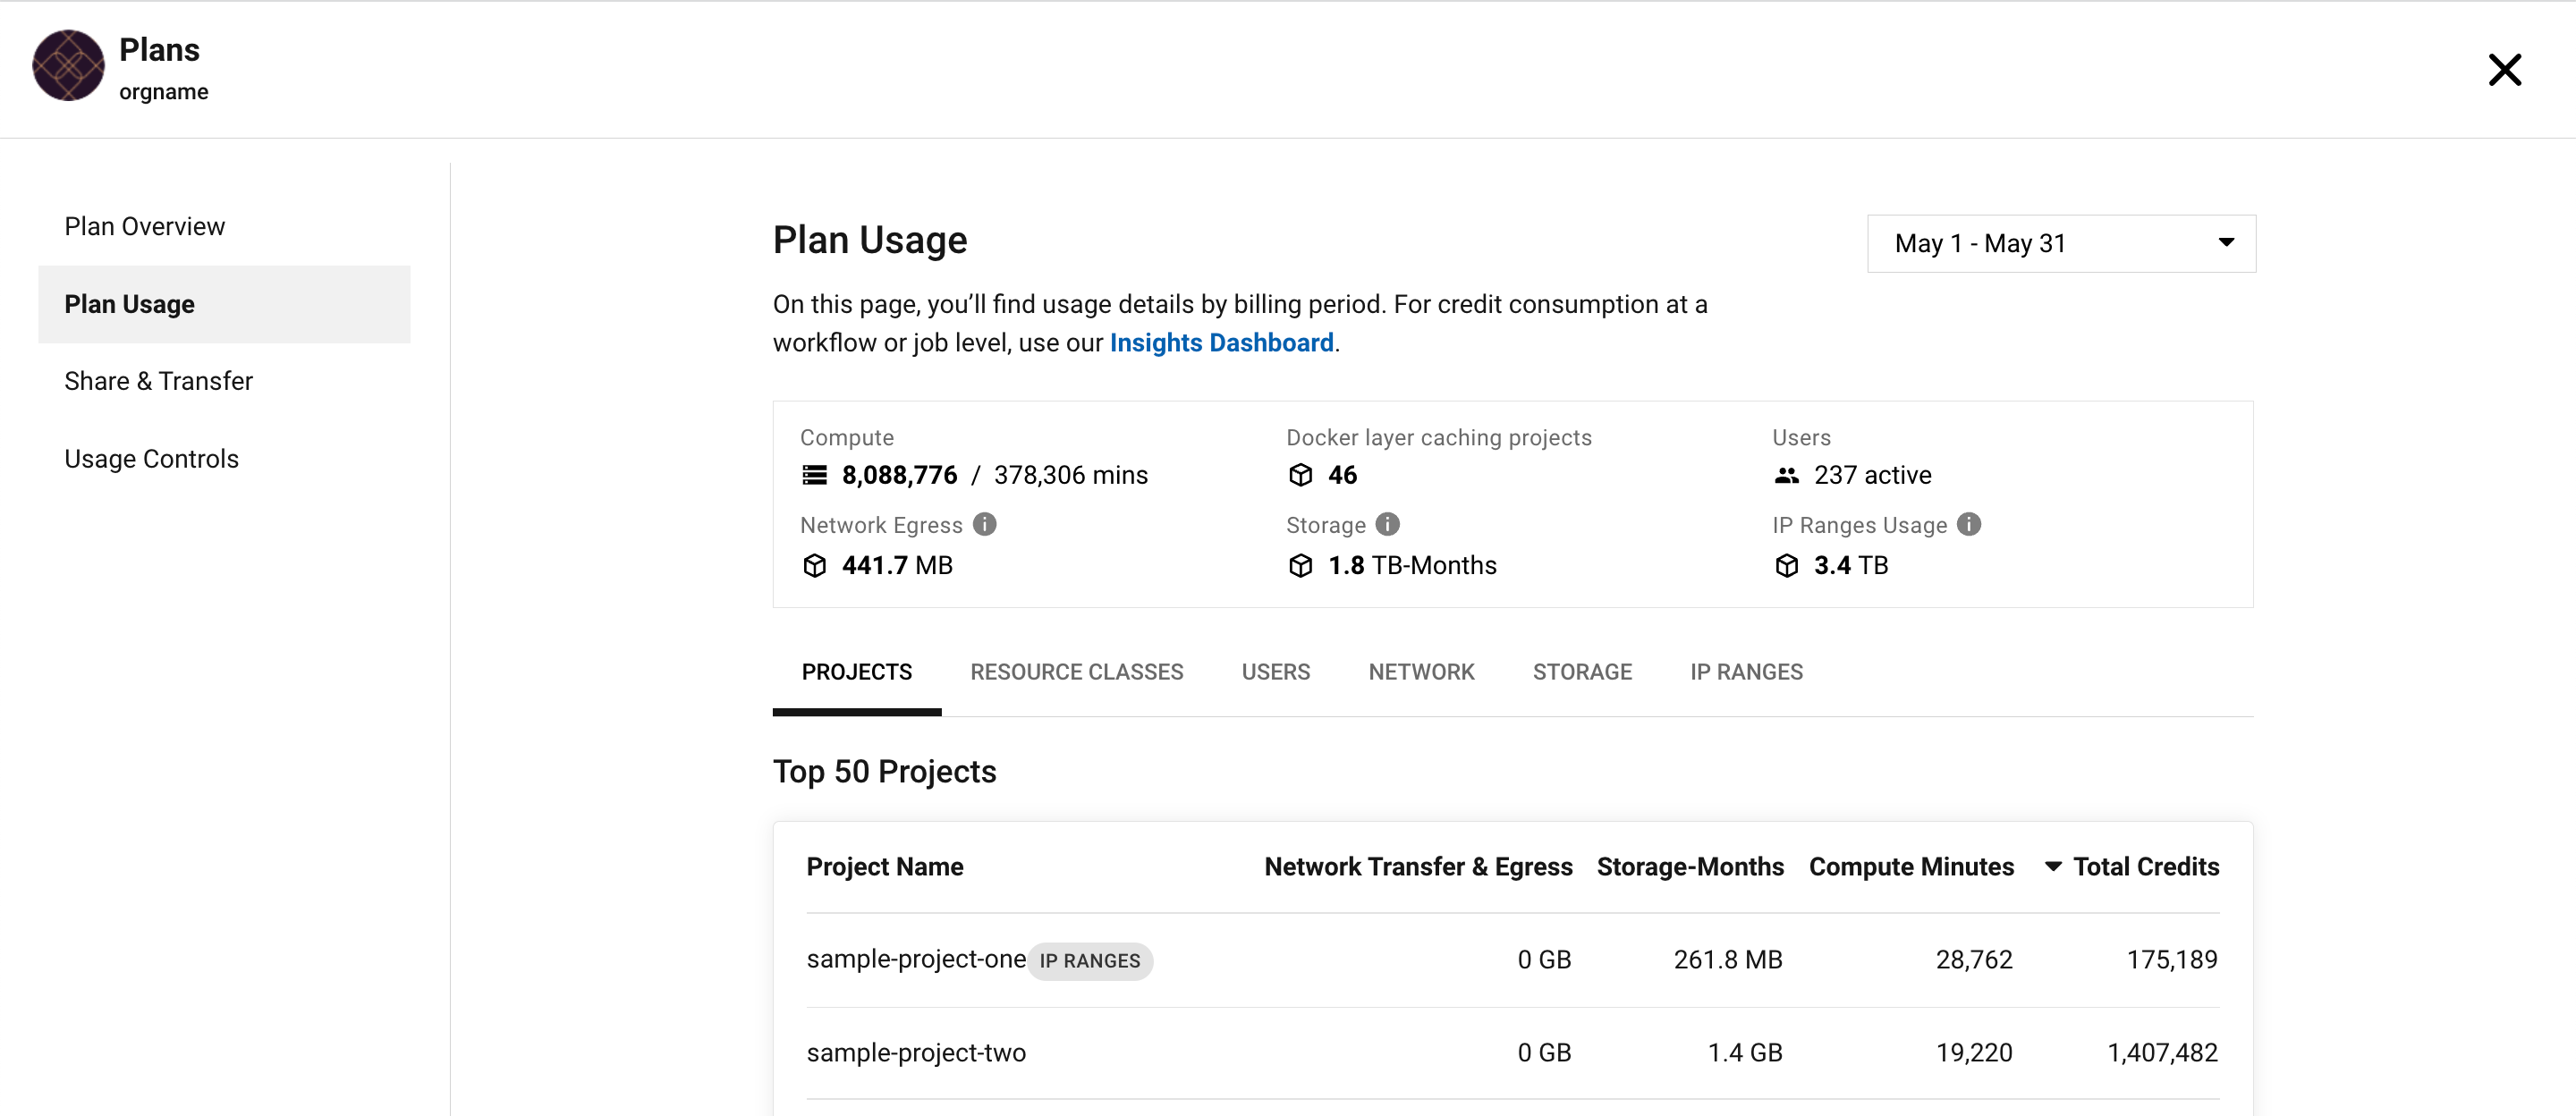The height and width of the screenshot is (1116, 2576).
Task: Show info tooltip for Network Egress
Action: 984,524
